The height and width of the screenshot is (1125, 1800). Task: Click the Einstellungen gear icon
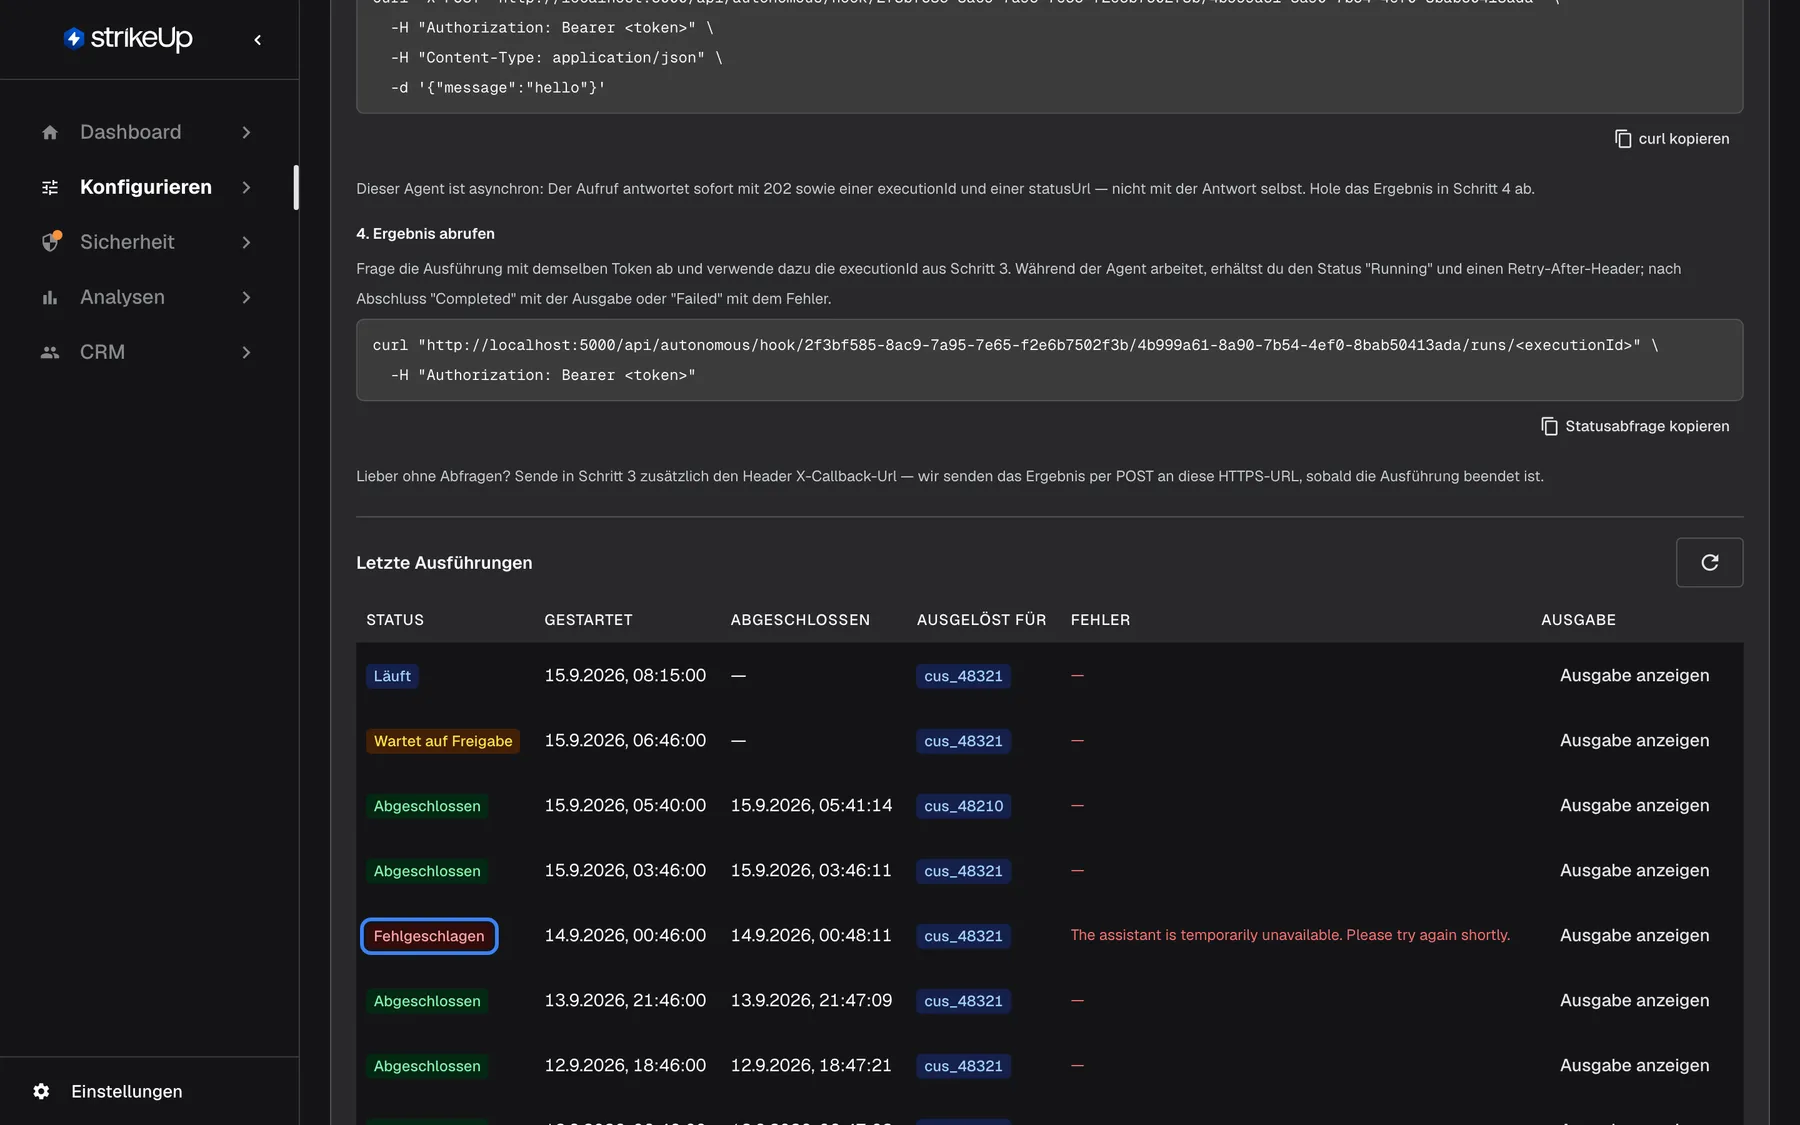point(41,1091)
